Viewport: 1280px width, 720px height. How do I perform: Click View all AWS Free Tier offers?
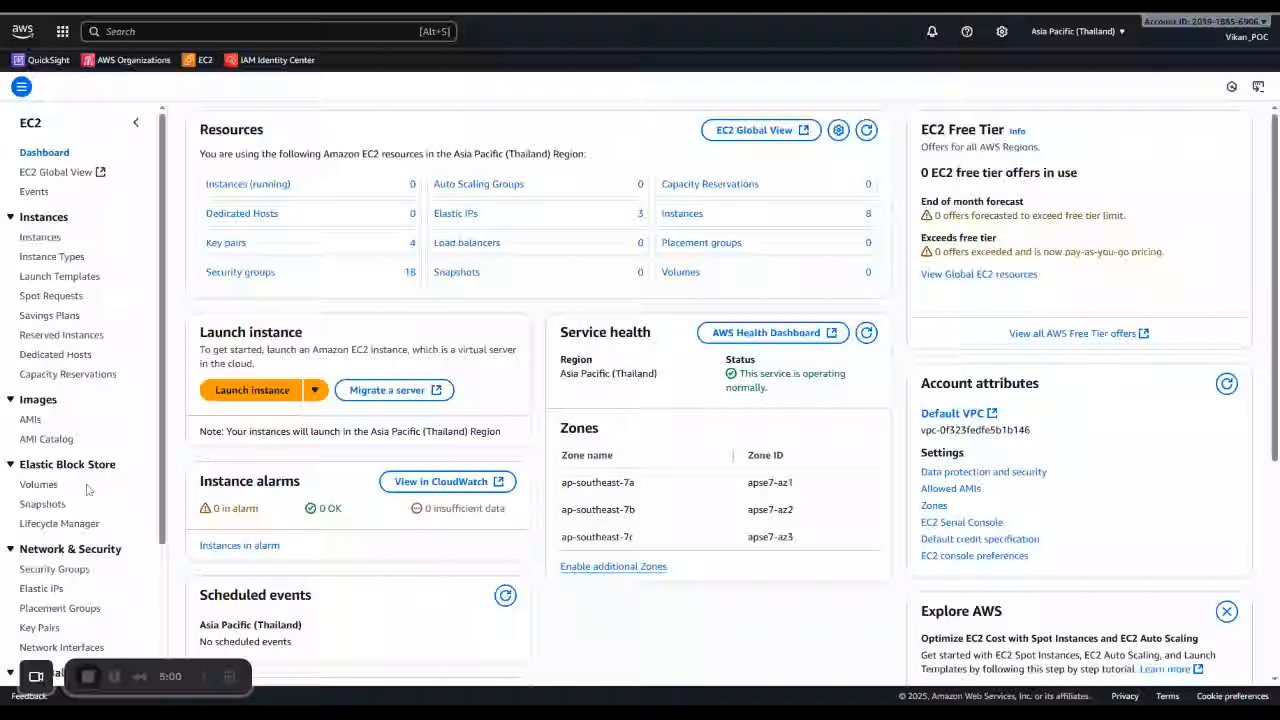point(1079,333)
